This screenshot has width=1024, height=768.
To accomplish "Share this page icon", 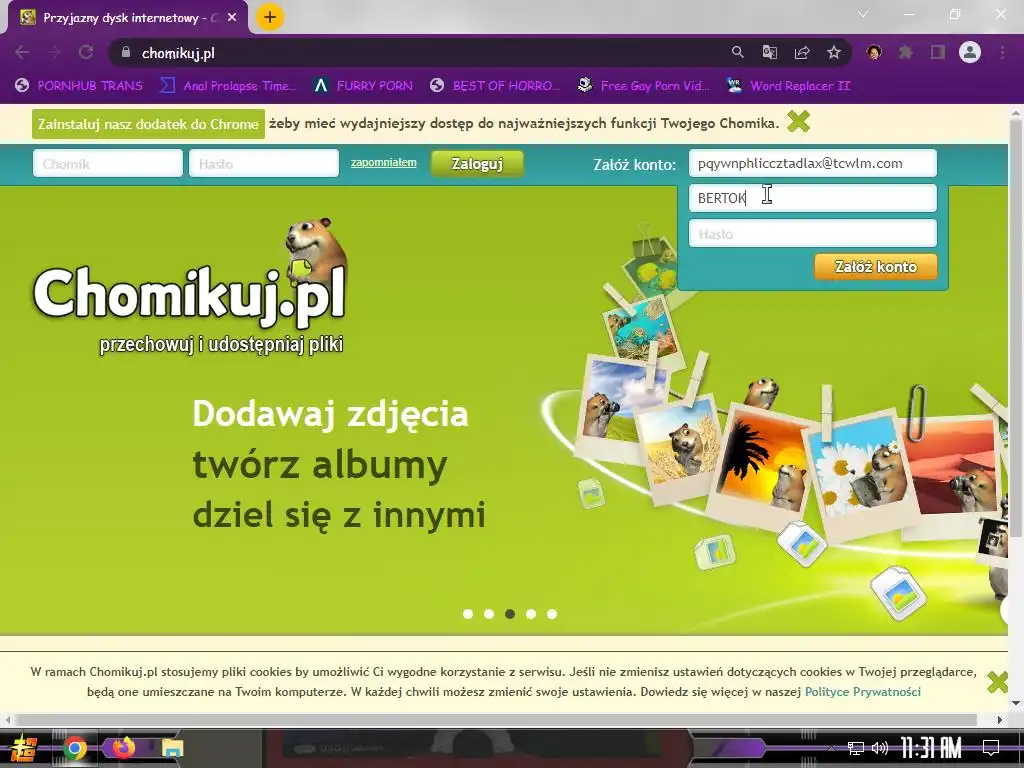I will [802, 52].
